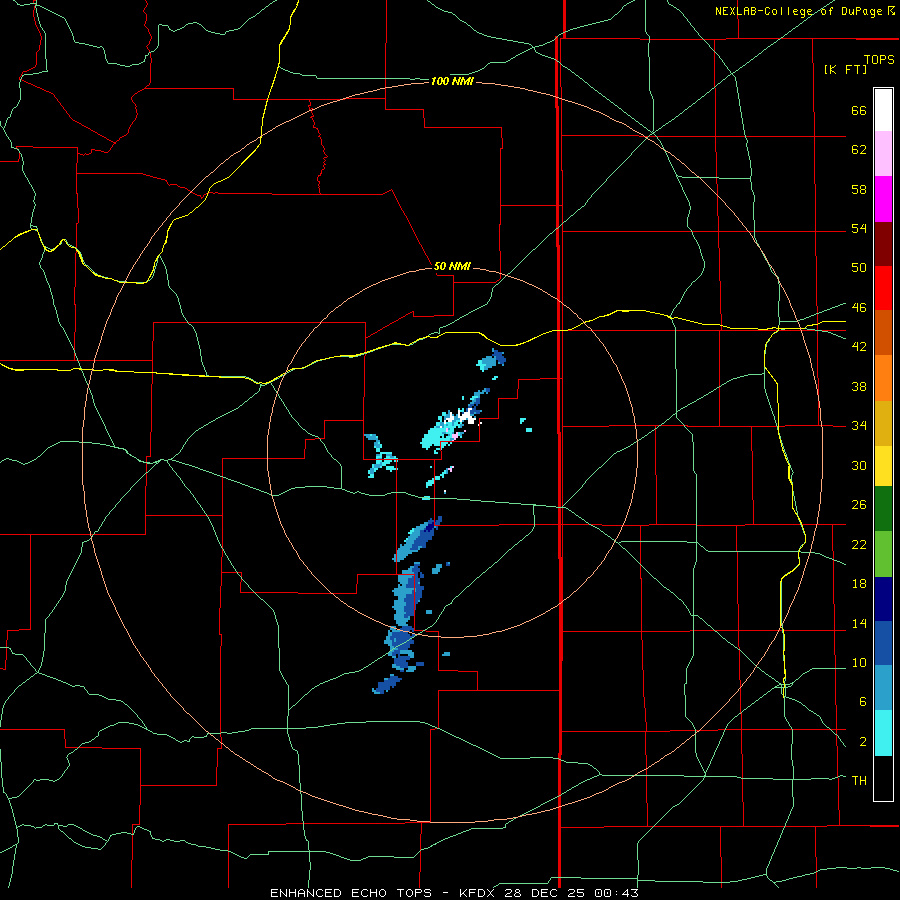The height and width of the screenshot is (900, 900).
Task: Click the light pink legend swatch
Action: pos(883,153)
